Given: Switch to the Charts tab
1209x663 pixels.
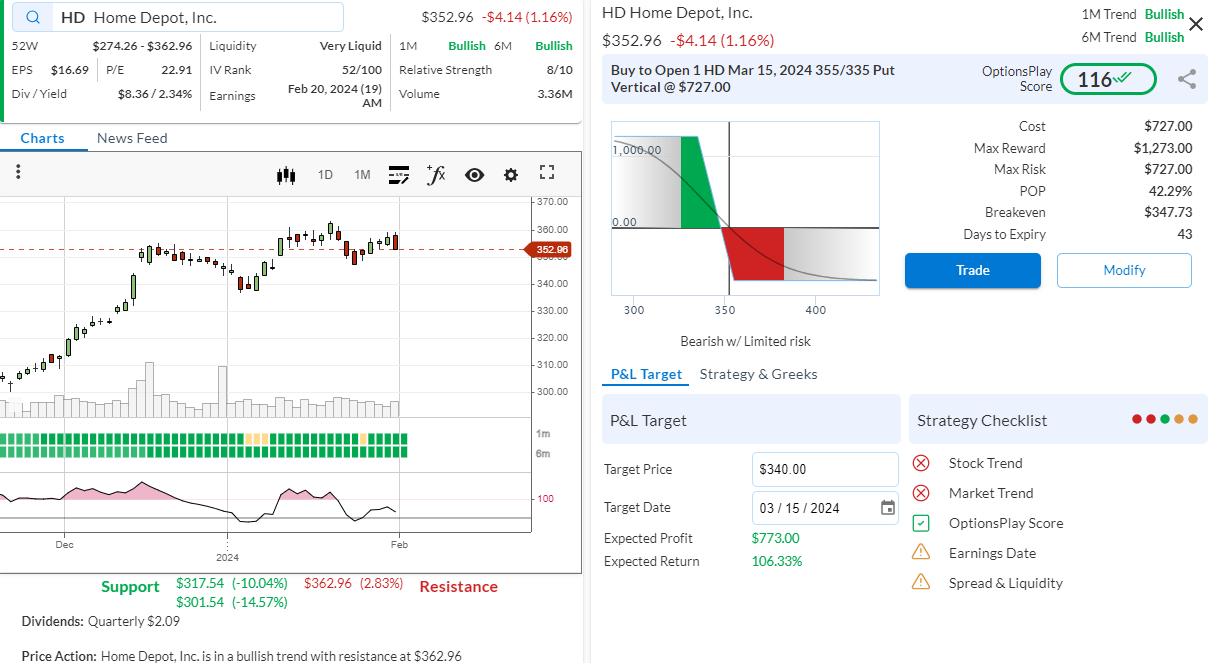Looking at the screenshot, I should (x=42, y=138).
